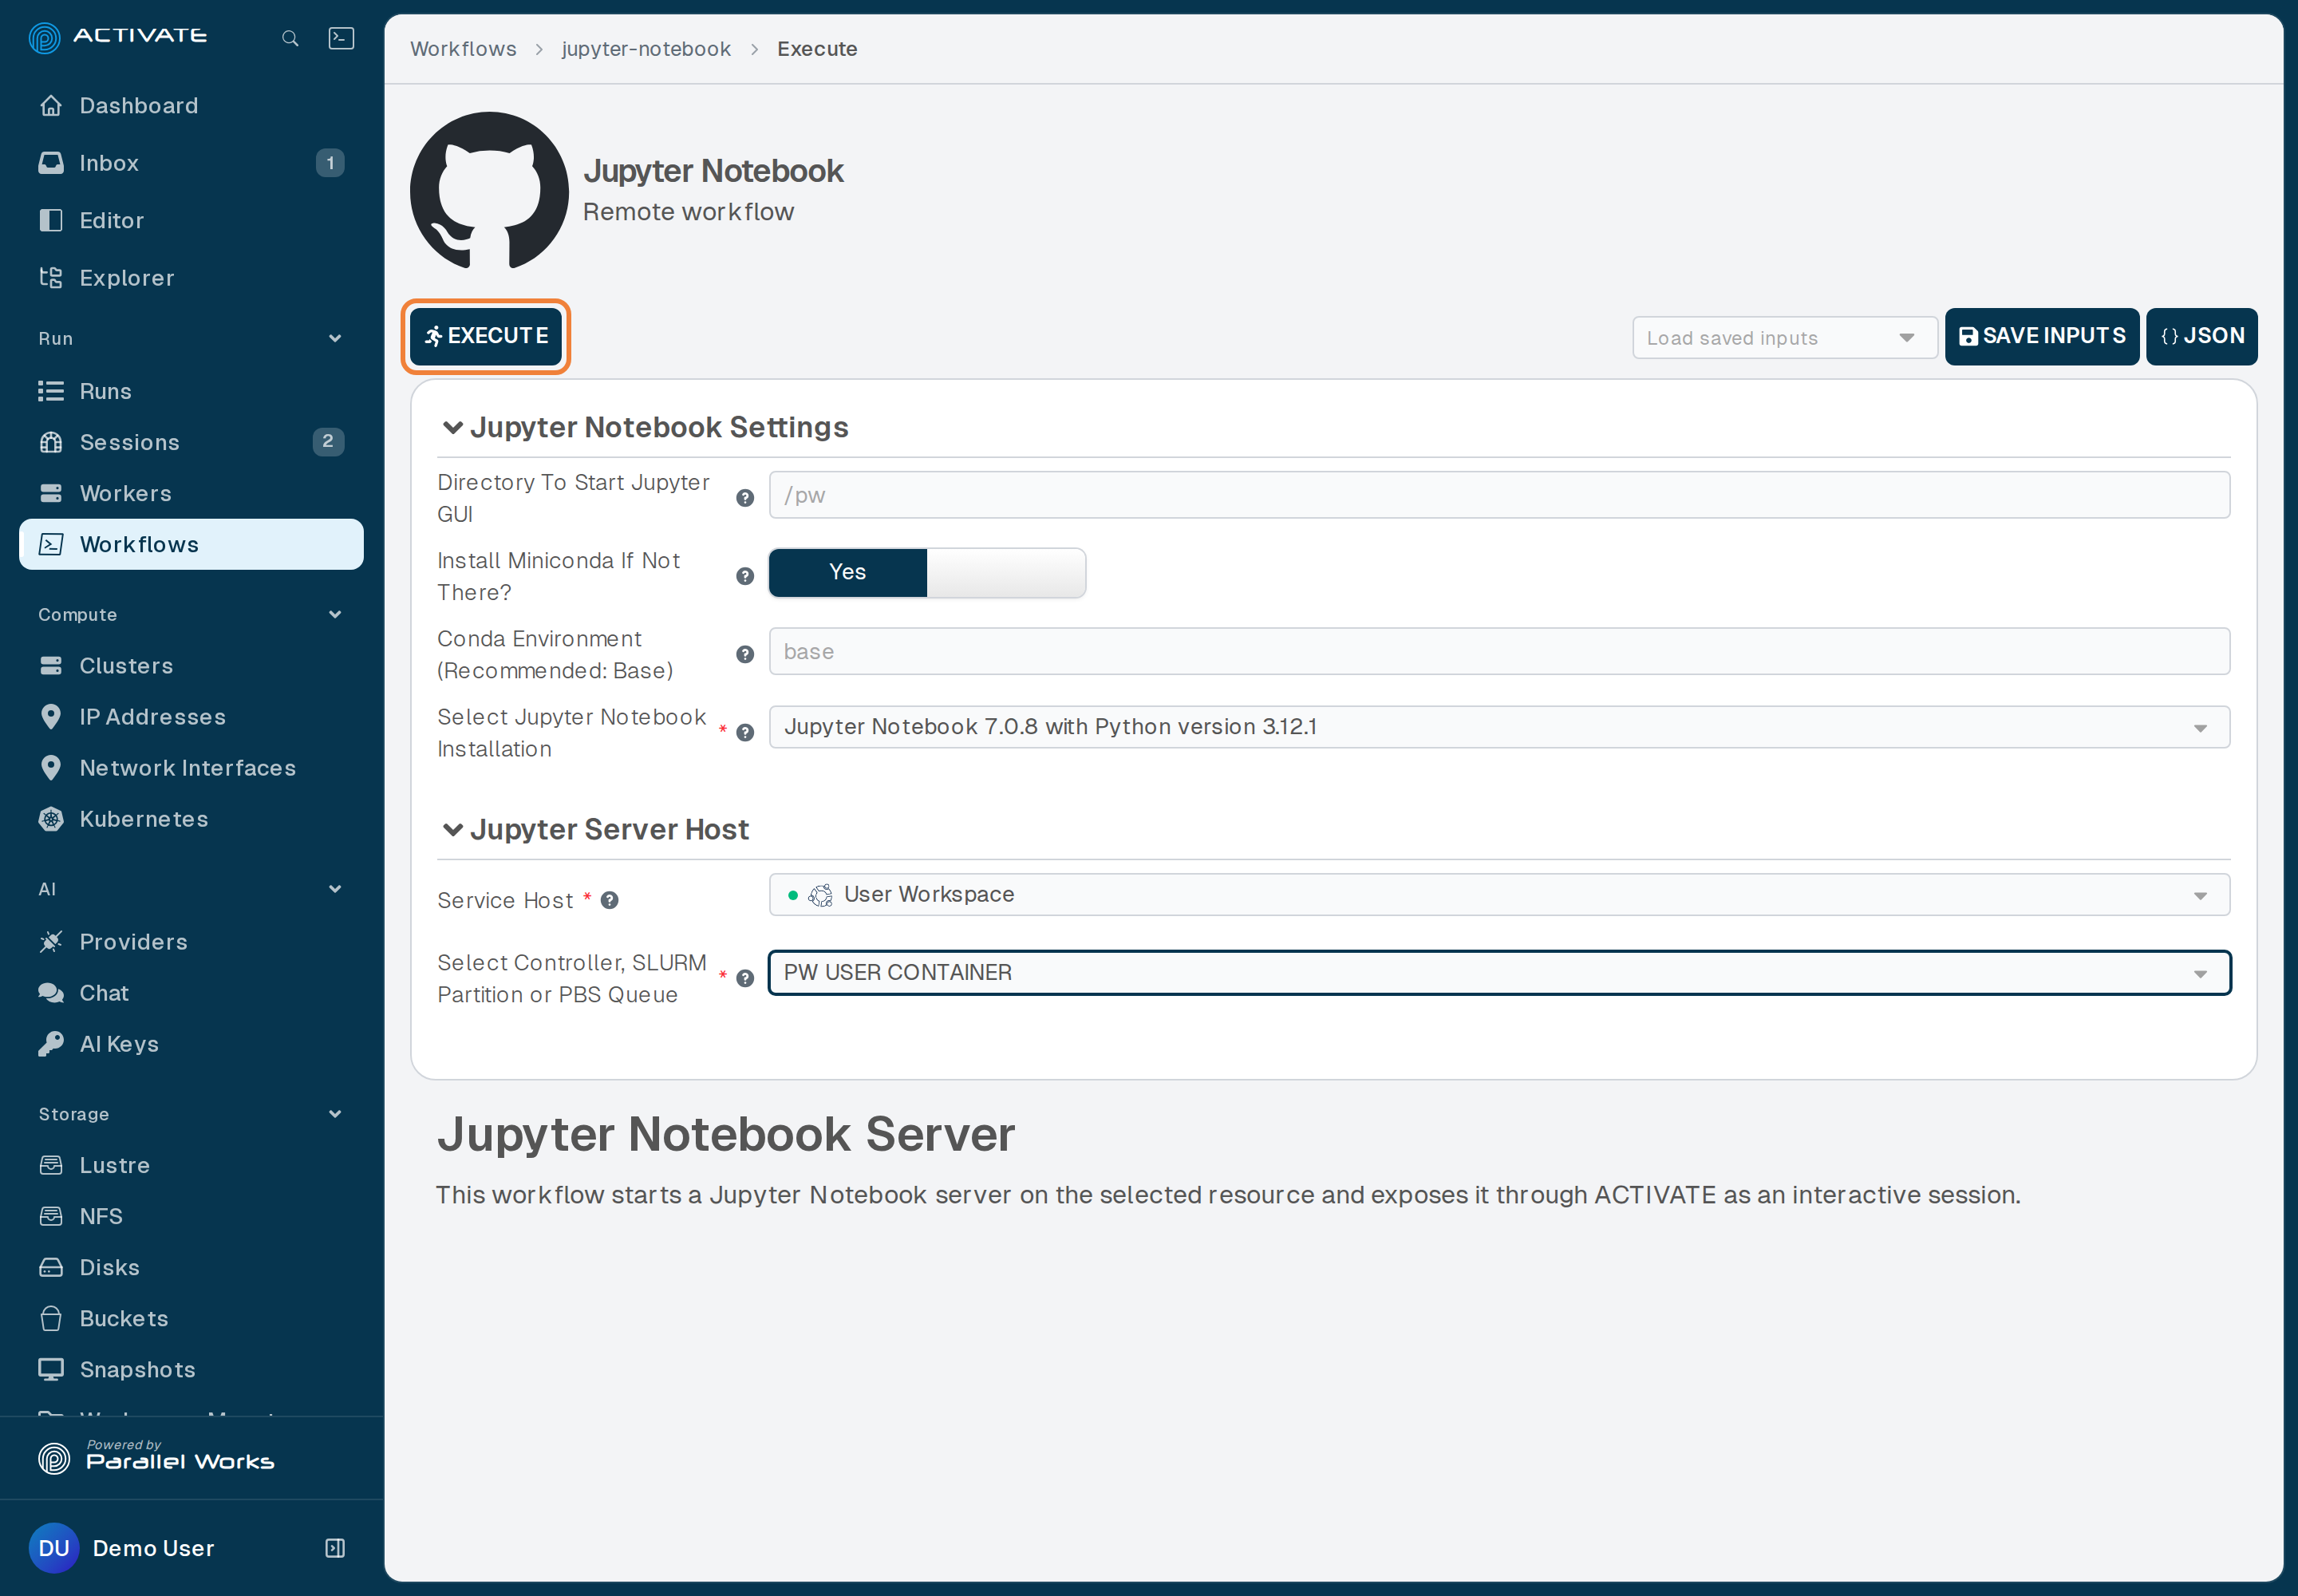Click the Disks drive icon

coord(51,1268)
